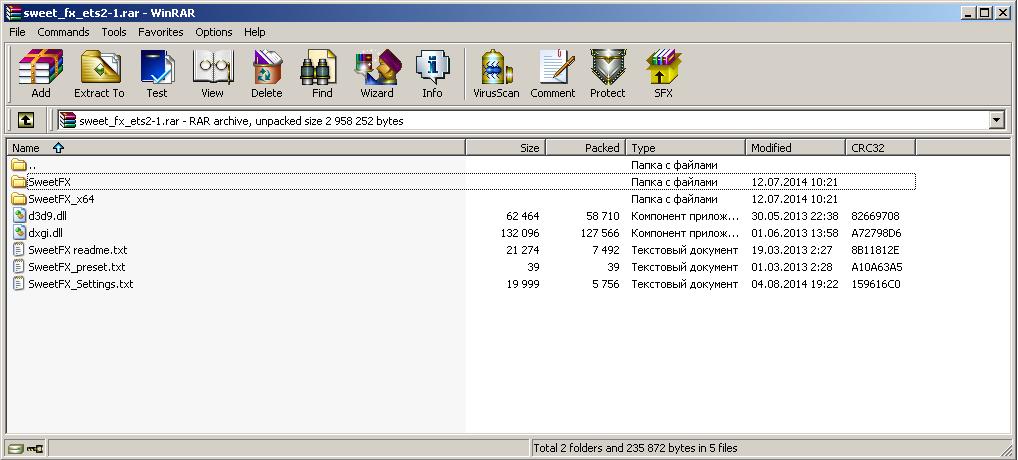Click the SweetFX folder icon

click(x=19, y=182)
